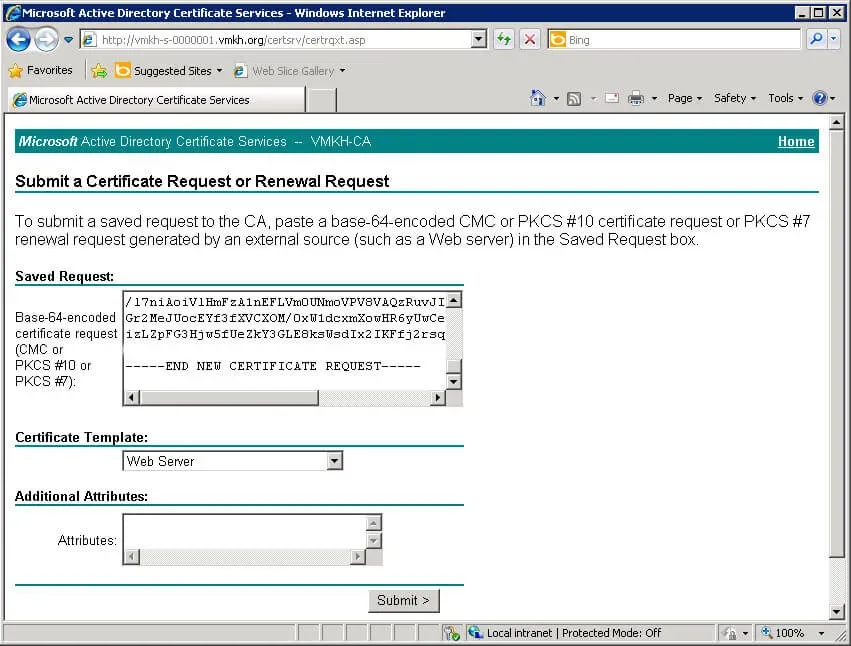851x646 pixels.
Task: Click the page icon in the address bar
Action: coord(89,40)
